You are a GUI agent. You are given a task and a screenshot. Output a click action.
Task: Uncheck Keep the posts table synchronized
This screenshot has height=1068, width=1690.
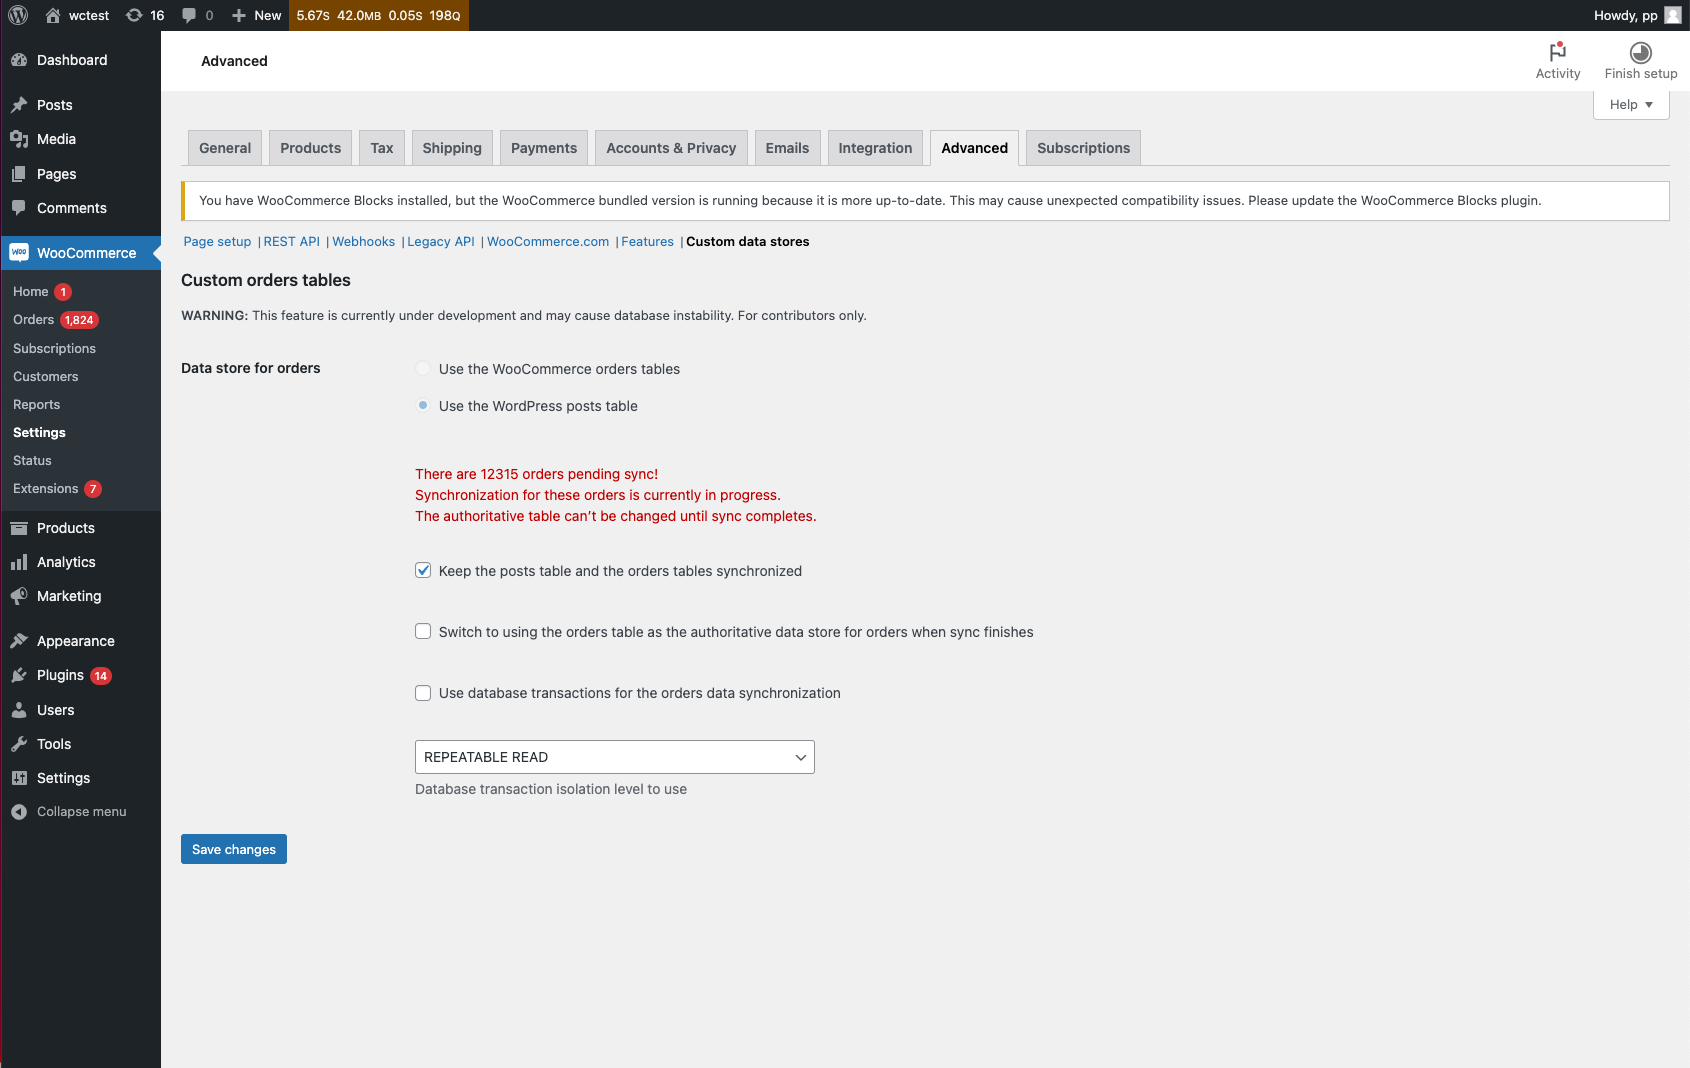[x=423, y=570]
